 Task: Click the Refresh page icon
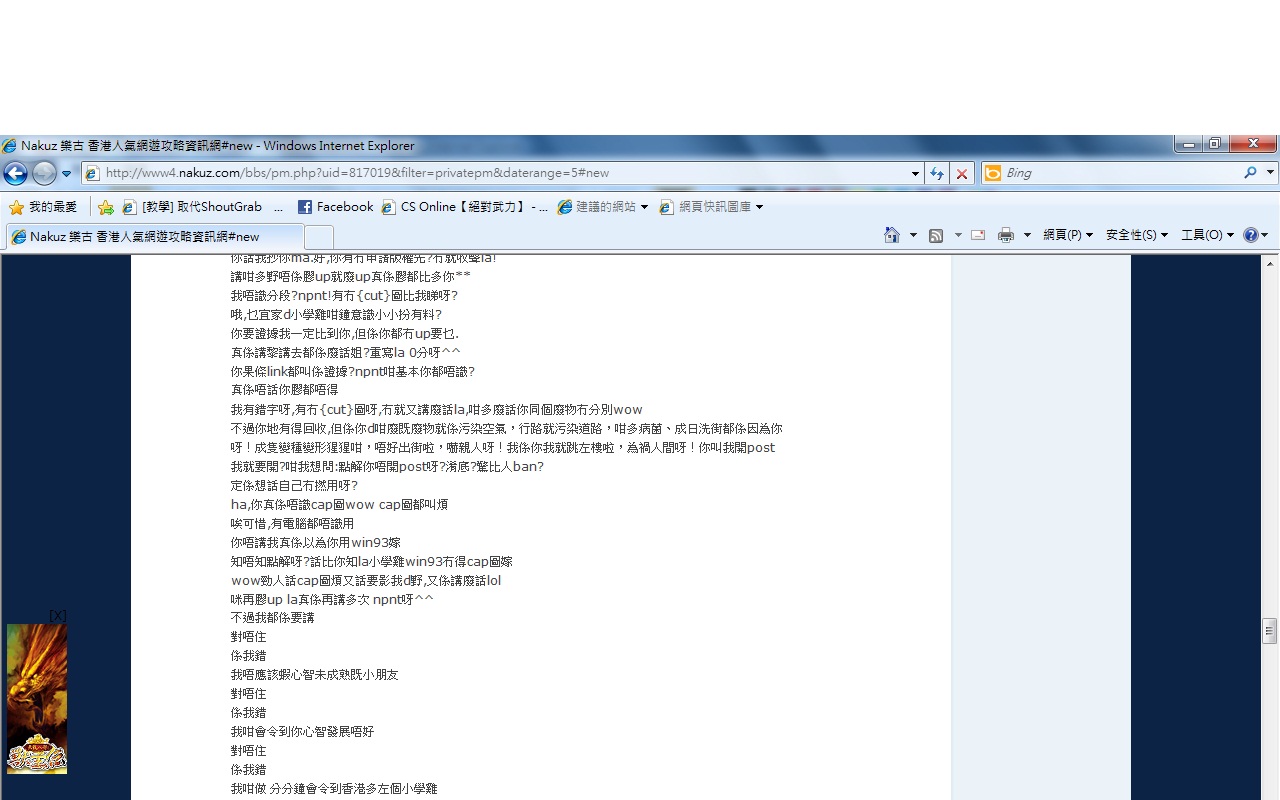[937, 173]
